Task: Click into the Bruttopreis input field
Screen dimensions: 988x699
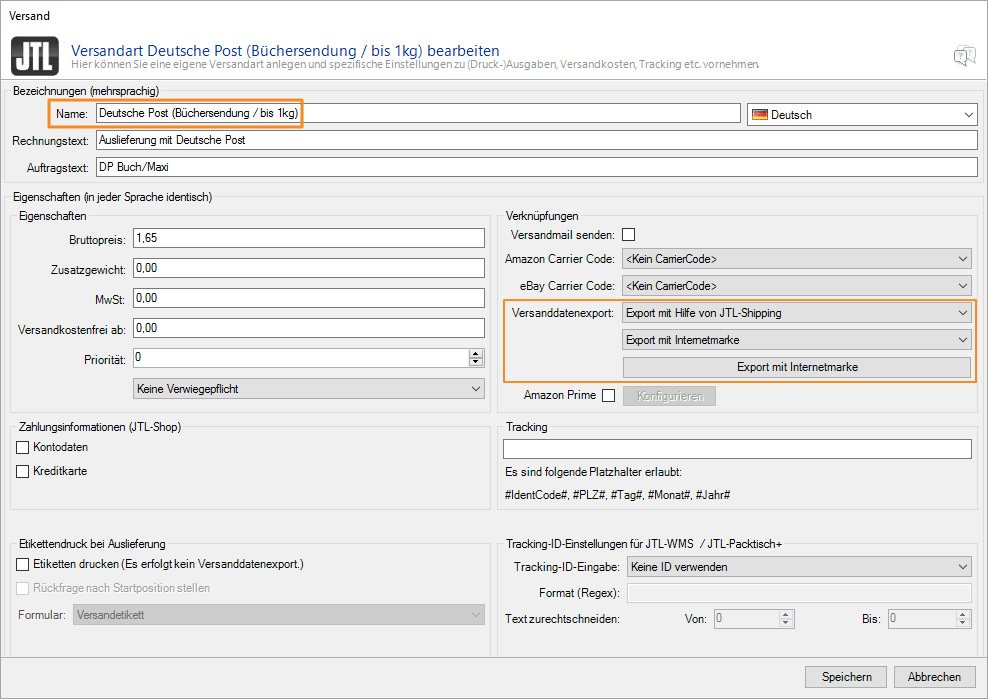Action: click(309, 238)
